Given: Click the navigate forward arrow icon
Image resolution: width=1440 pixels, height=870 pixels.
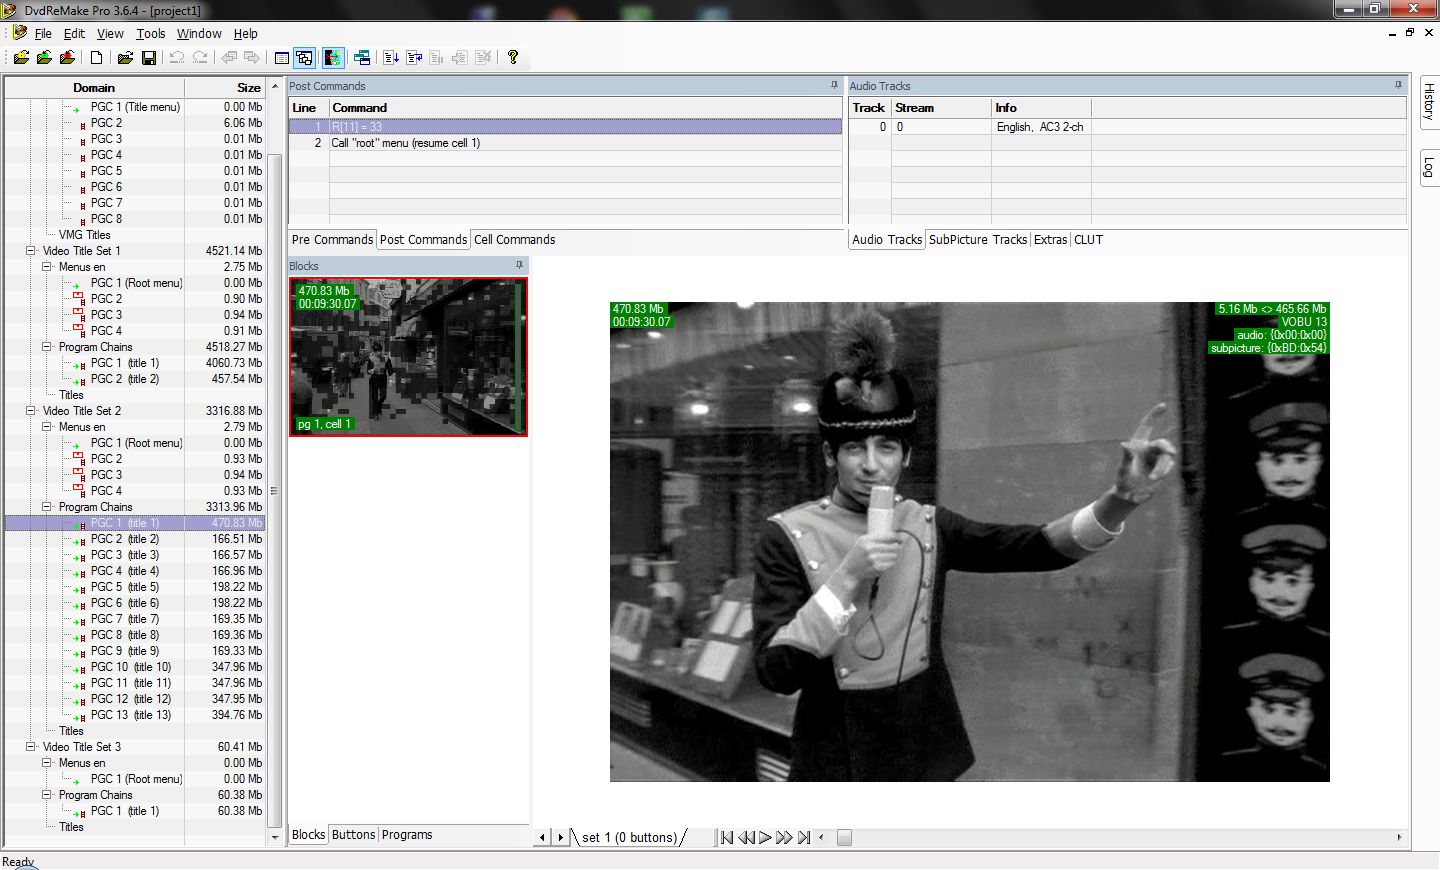Looking at the screenshot, I should click(252, 58).
